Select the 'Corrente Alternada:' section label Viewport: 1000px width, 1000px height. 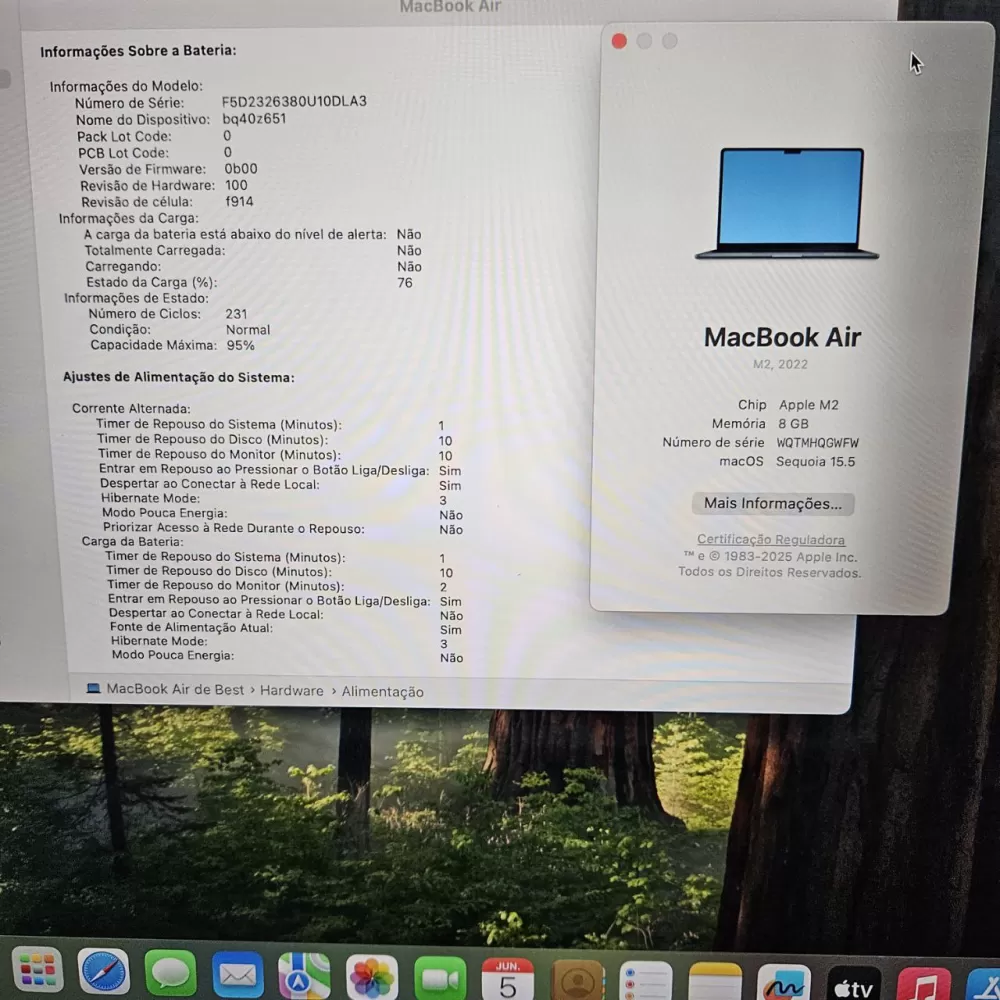pyautogui.click(x=131, y=408)
